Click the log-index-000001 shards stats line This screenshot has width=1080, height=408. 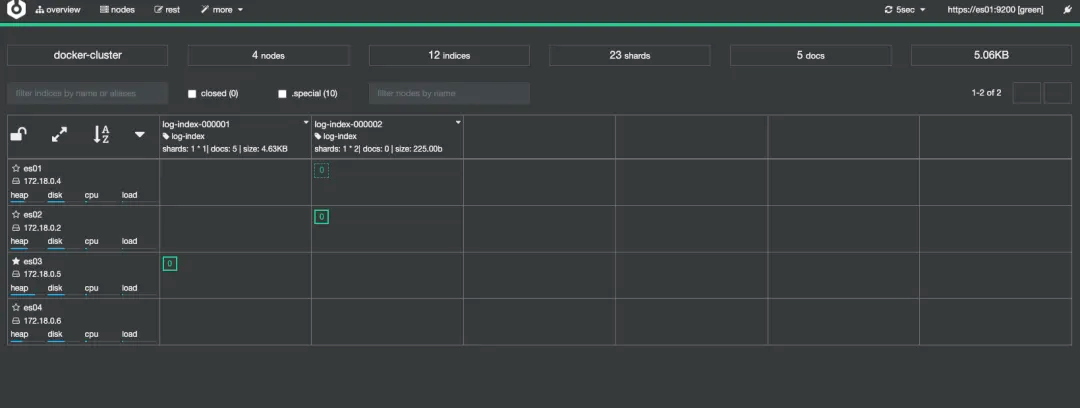pos(225,149)
